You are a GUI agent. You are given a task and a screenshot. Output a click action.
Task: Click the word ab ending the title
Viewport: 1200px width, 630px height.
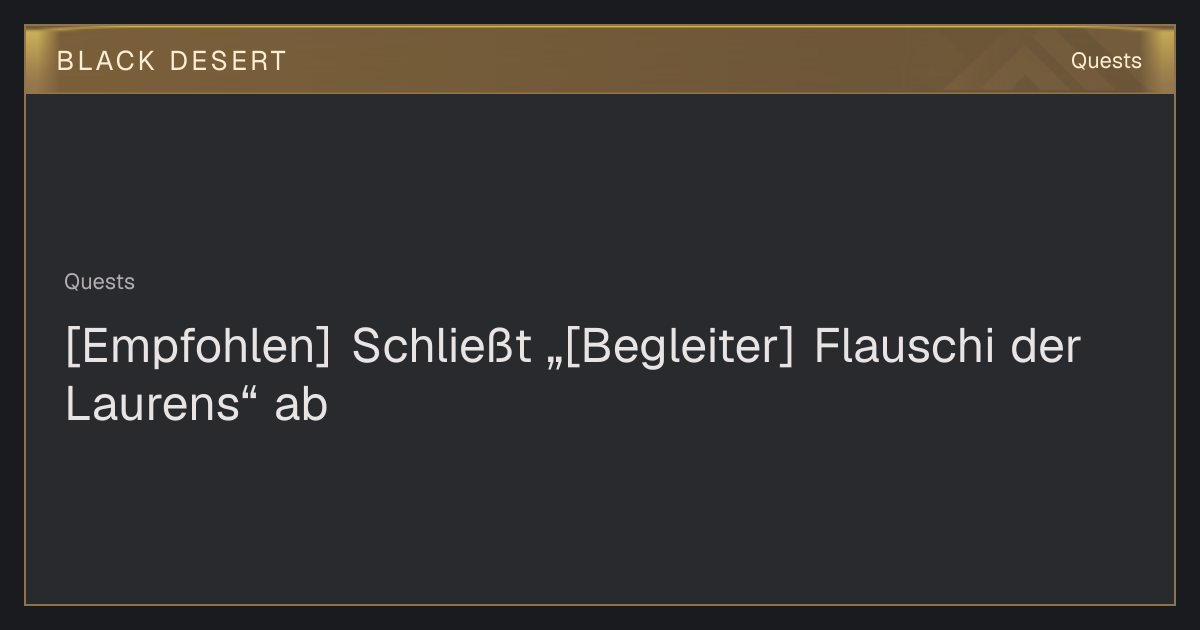pyautogui.click(x=301, y=406)
